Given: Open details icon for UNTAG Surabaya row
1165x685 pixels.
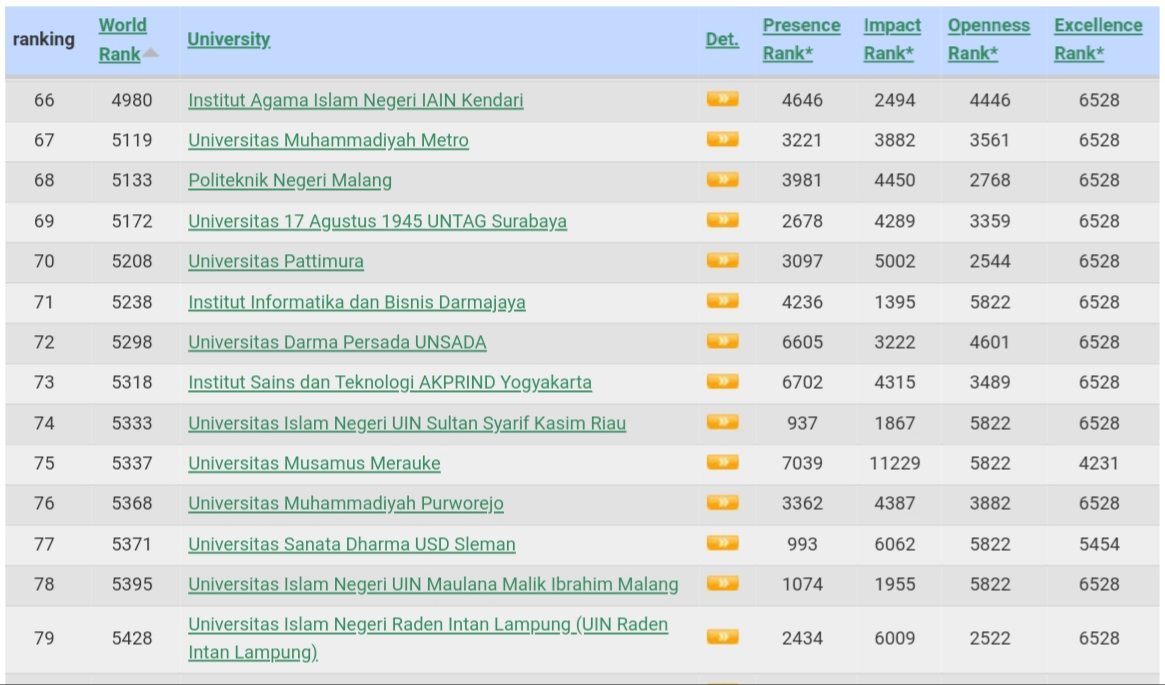Looking at the screenshot, I should tap(722, 220).
